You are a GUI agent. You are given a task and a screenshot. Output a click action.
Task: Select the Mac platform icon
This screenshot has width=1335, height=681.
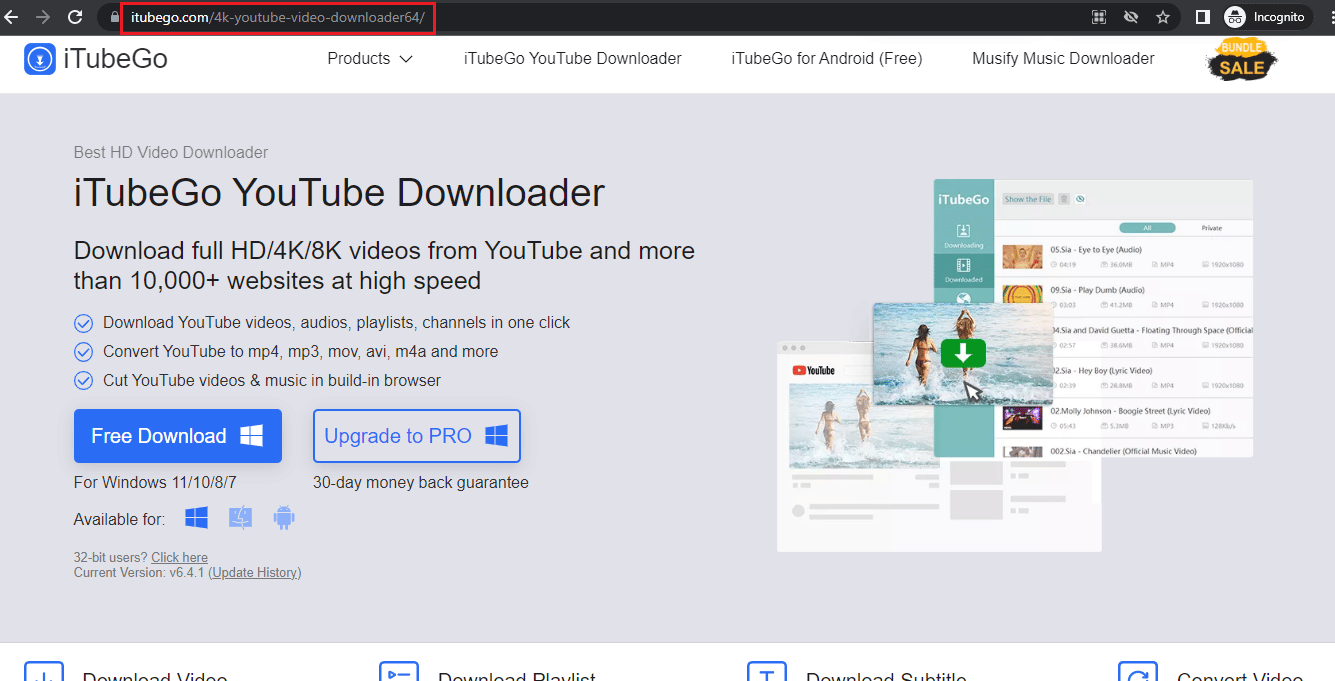click(x=240, y=518)
